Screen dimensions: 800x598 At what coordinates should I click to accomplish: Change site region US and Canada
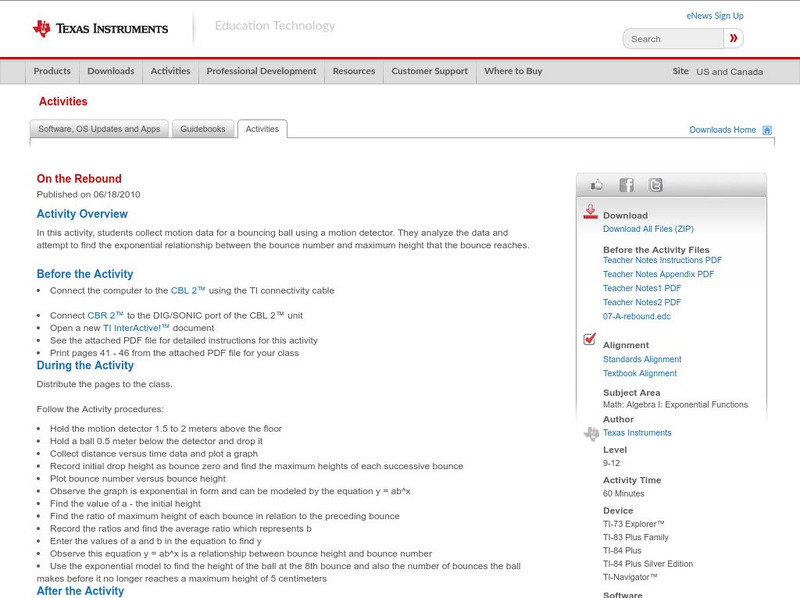coord(730,72)
